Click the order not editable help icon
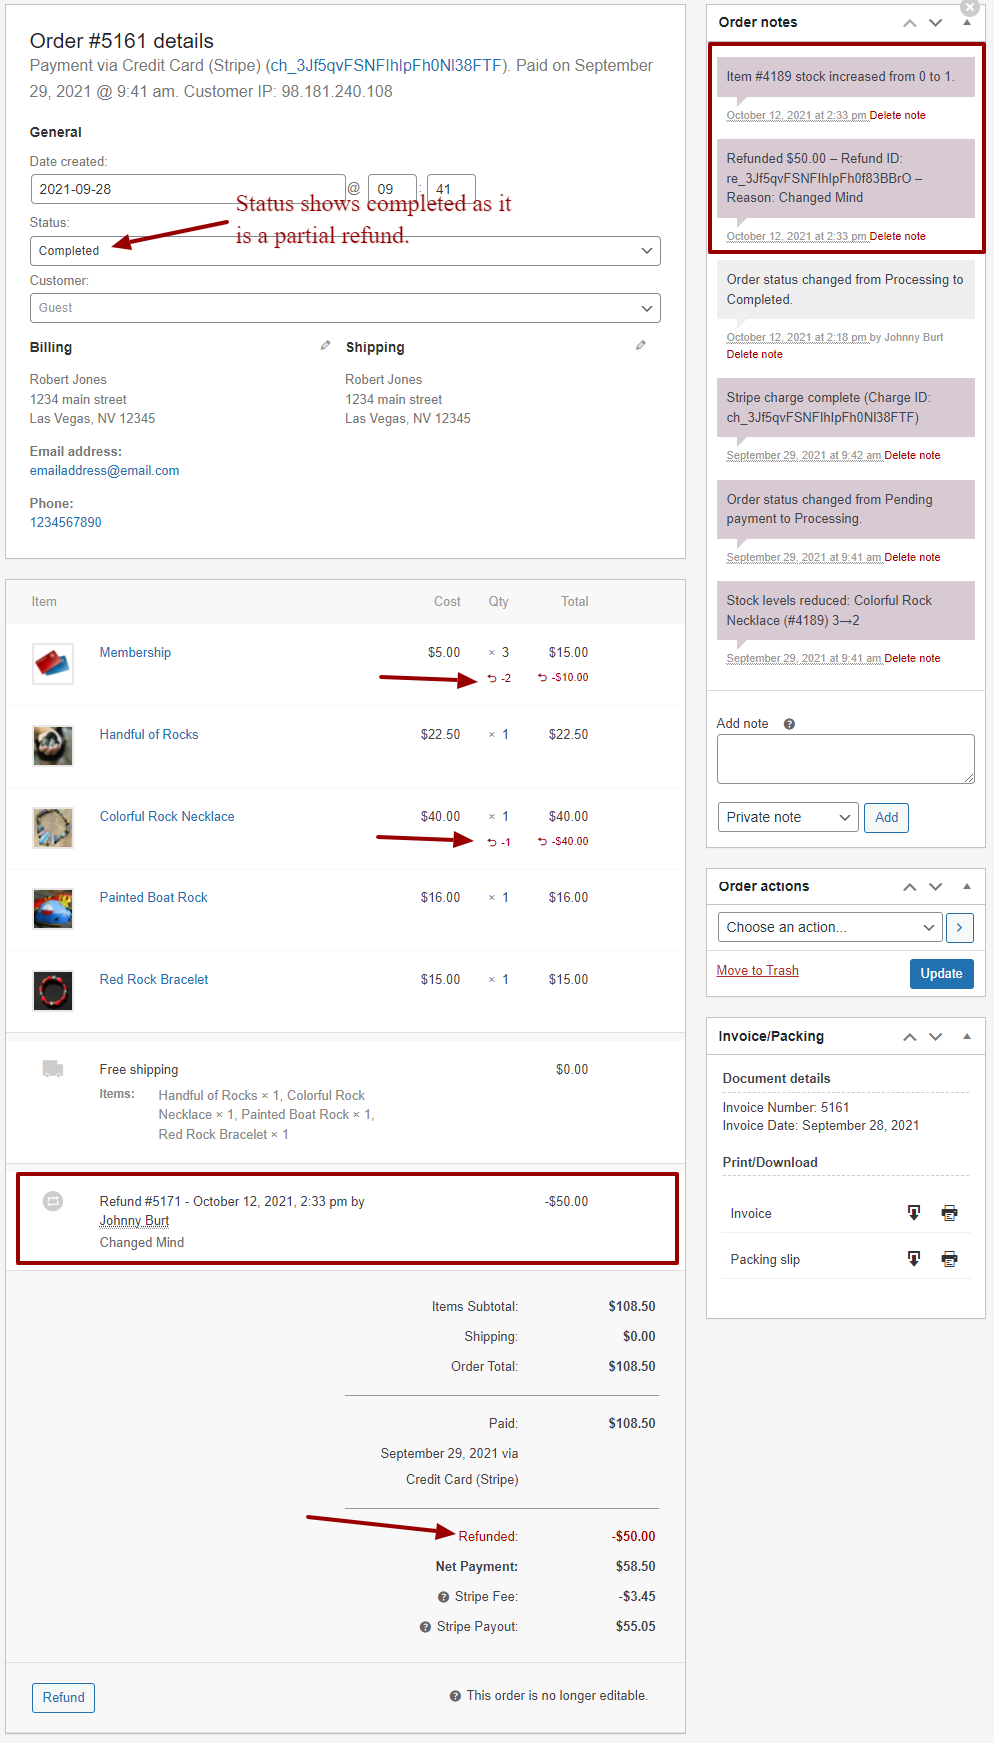The height and width of the screenshot is (1743, 994). coord(455,1696)
